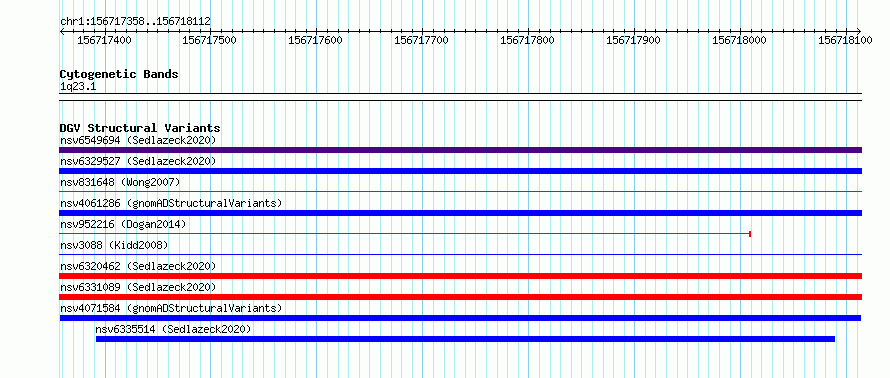Image resolution: width=890 pixels, height=378 pixels.
Task: Click the thin blue nsv3088 variant line
Action: [460, 255]
